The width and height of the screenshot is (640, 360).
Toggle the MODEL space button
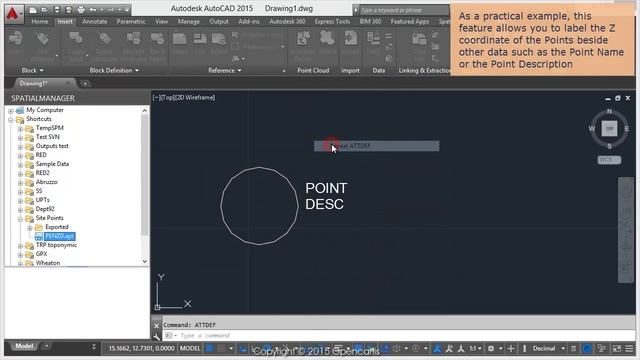pyautogui.click(x=190, y=349)
